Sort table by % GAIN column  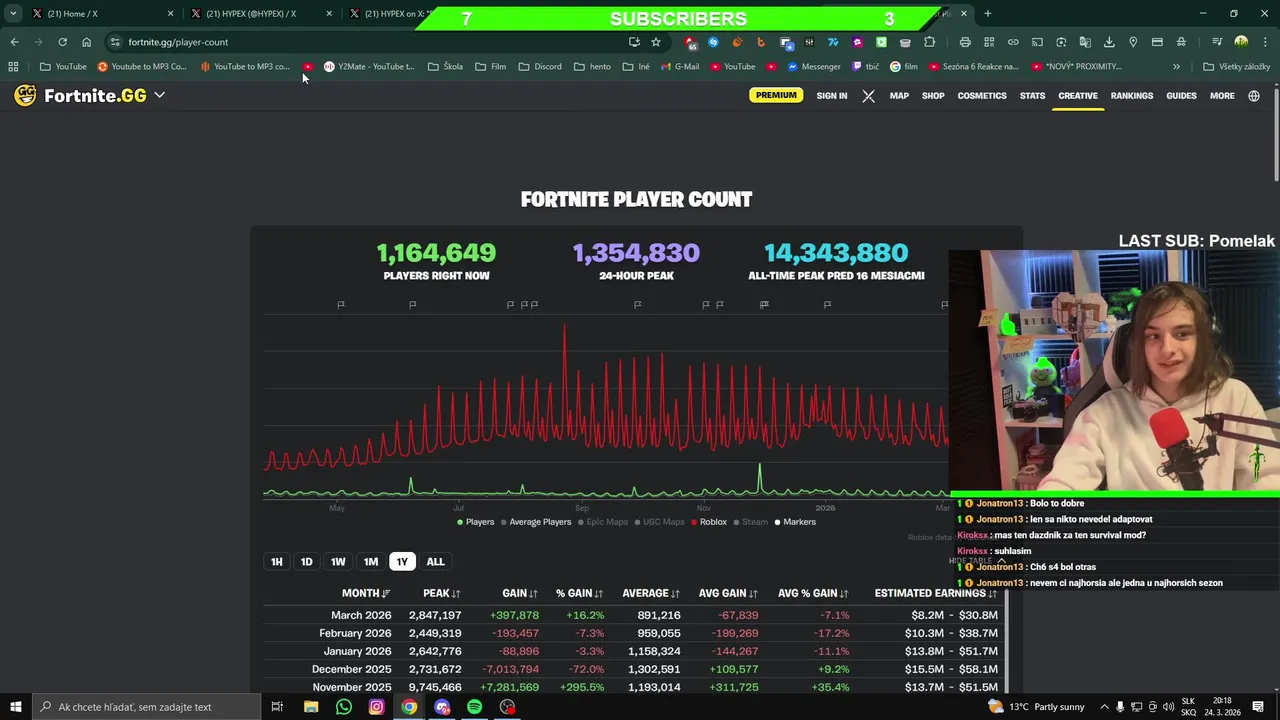[x=580, y=593]
